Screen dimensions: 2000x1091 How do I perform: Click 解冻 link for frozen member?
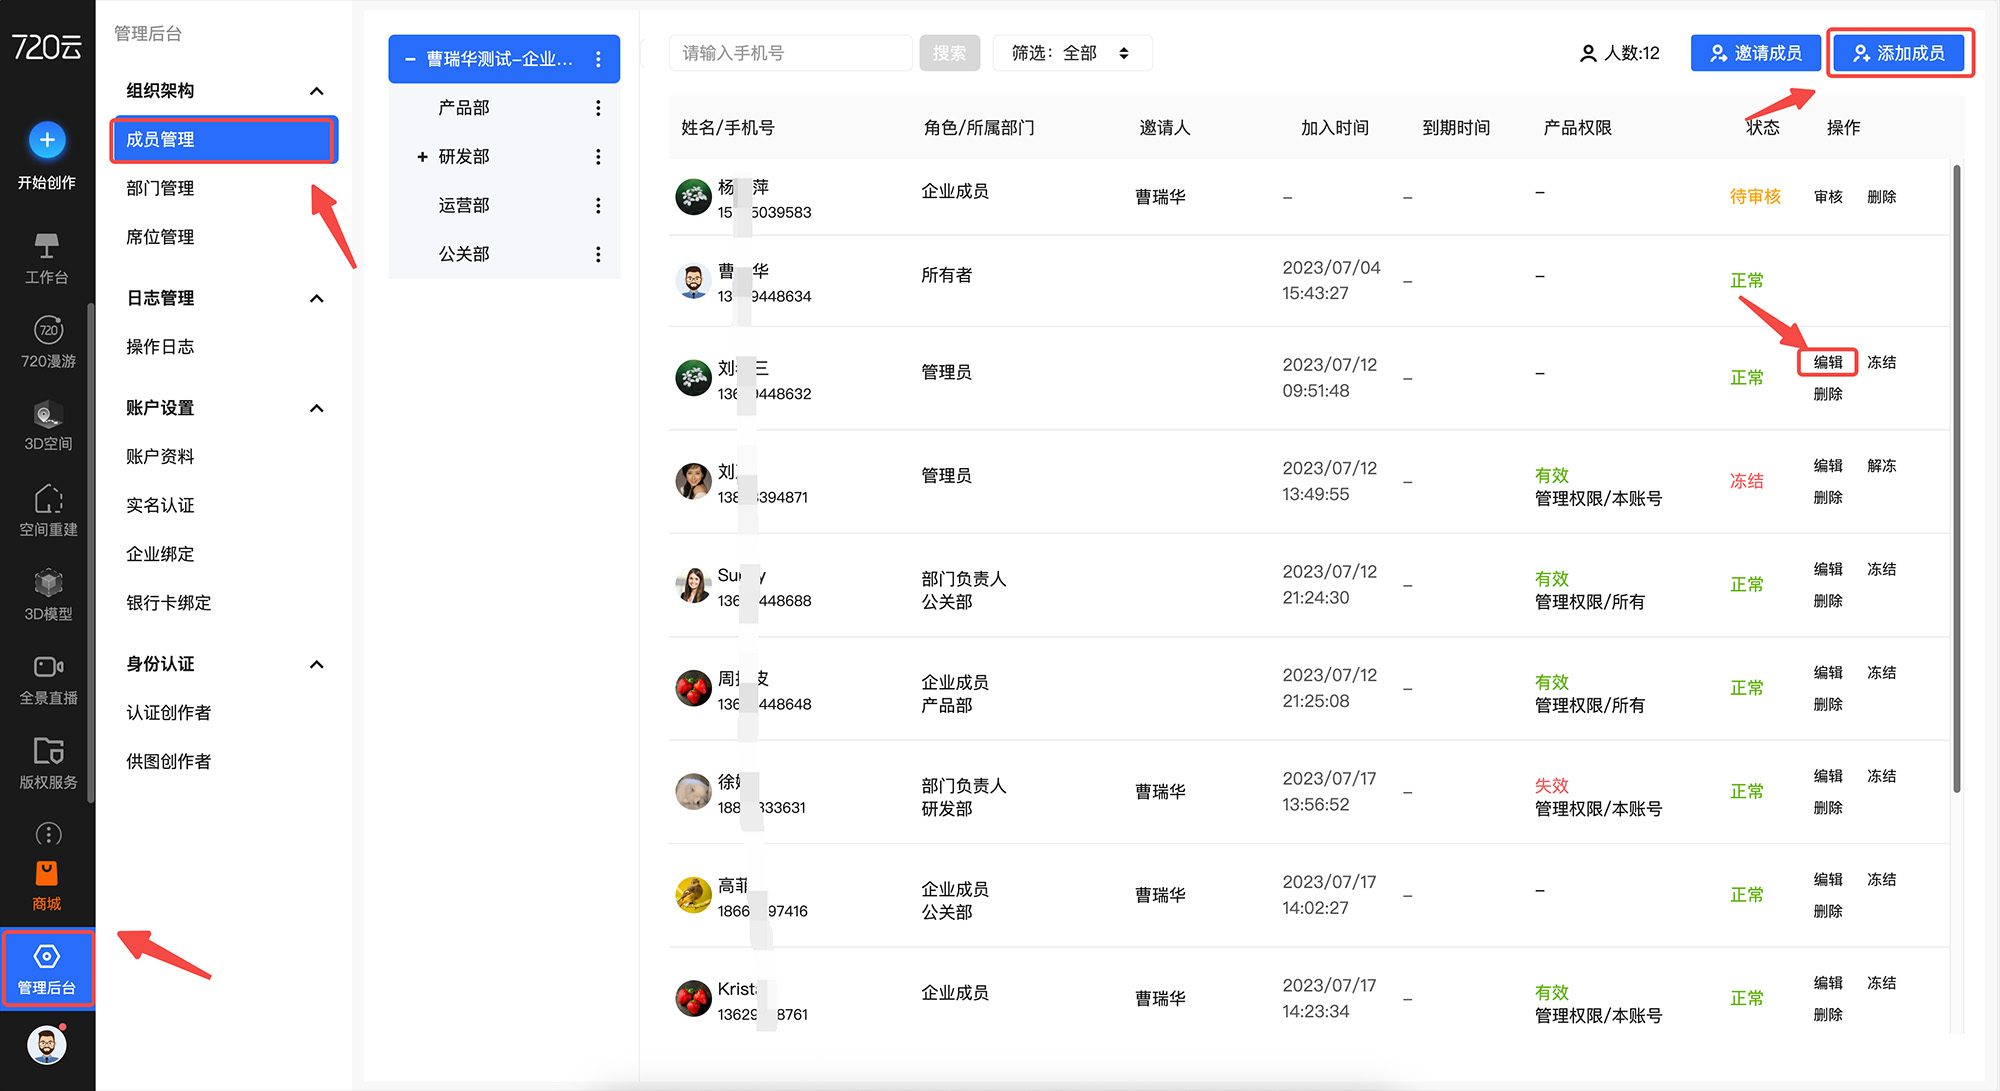1881,466
